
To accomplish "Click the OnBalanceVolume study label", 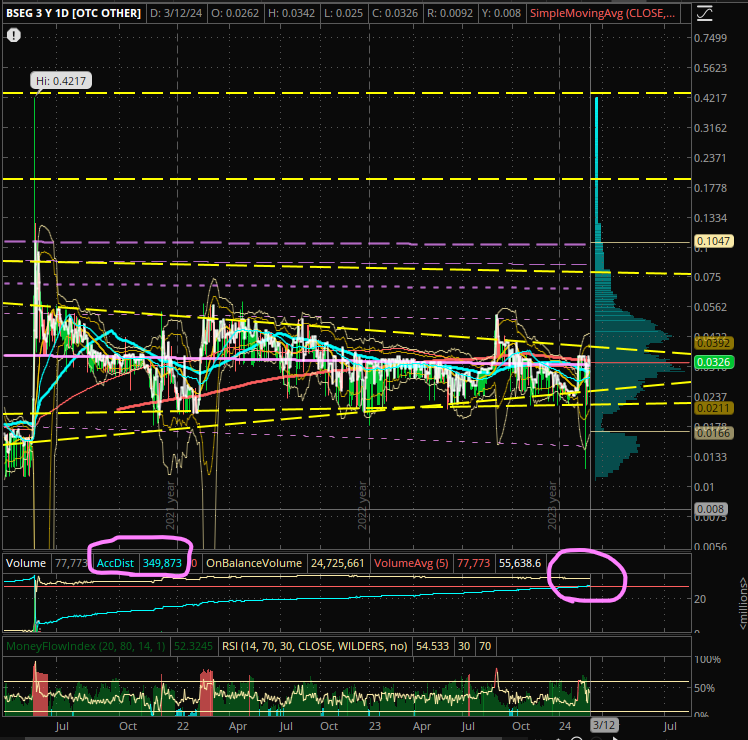I will click(x=254, y=563).
